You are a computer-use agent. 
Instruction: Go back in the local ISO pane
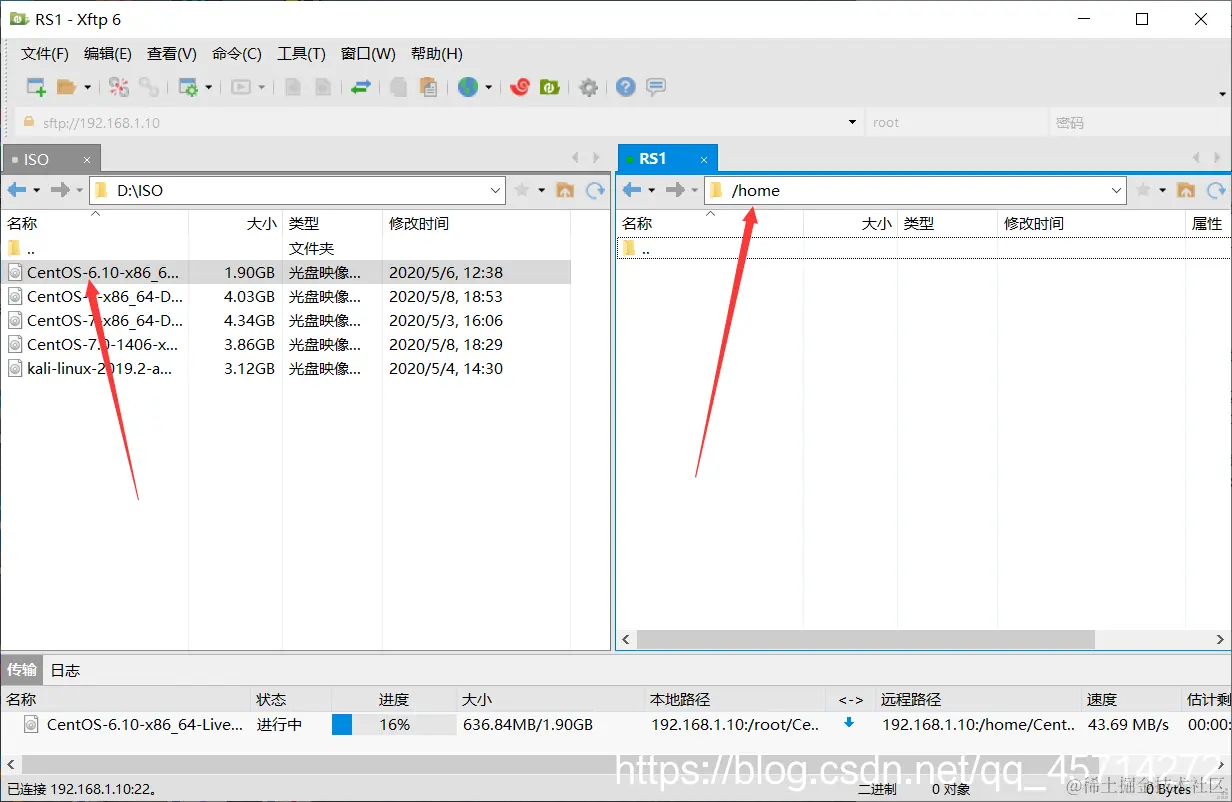(17, 190)
